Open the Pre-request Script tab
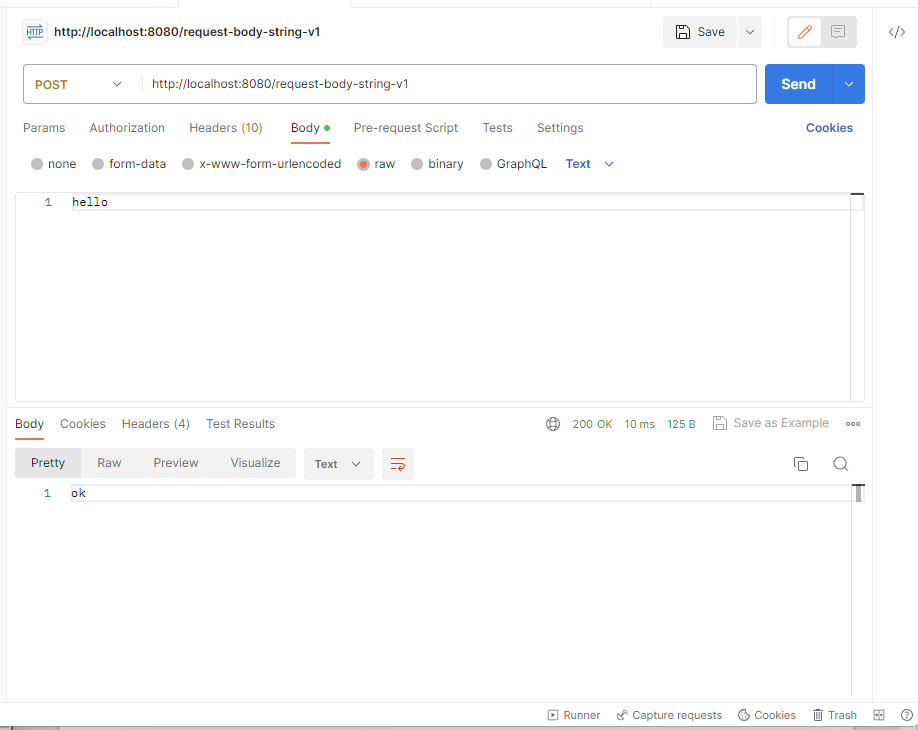 pyautogui.click(x=406, y=128)
